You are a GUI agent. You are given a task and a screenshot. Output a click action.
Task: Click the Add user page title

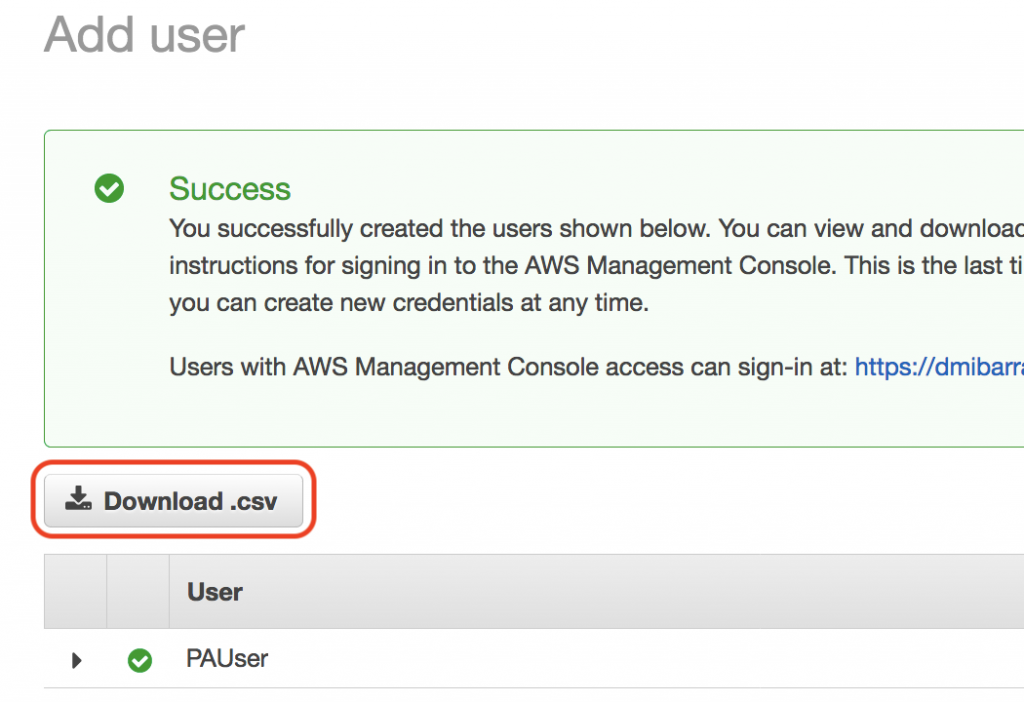tap(145, 35)
